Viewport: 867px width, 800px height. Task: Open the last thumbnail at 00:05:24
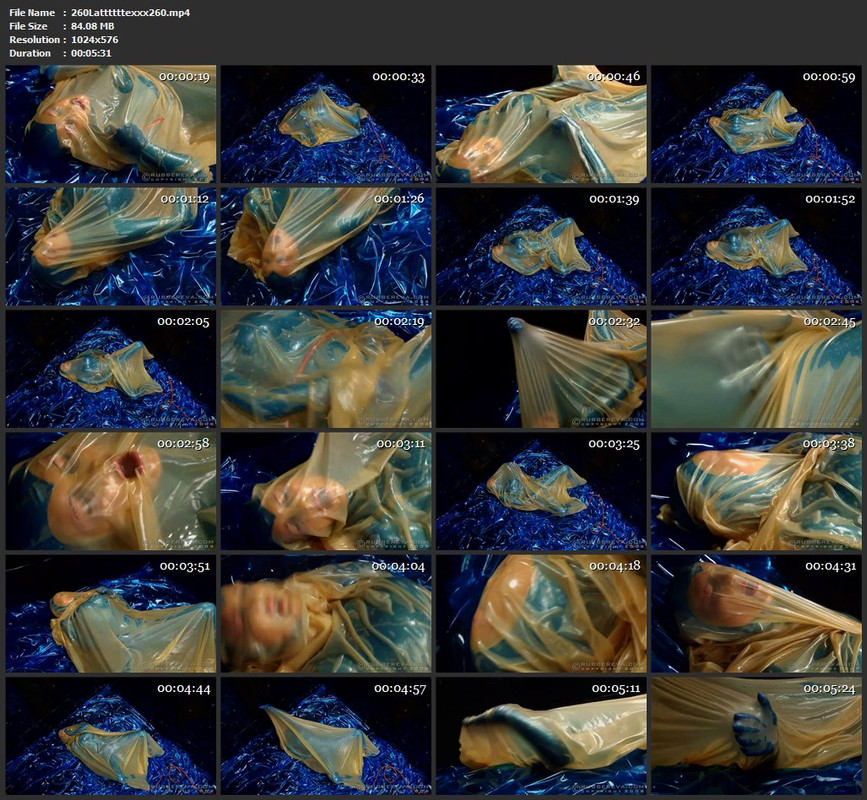[x=756, y=736]
